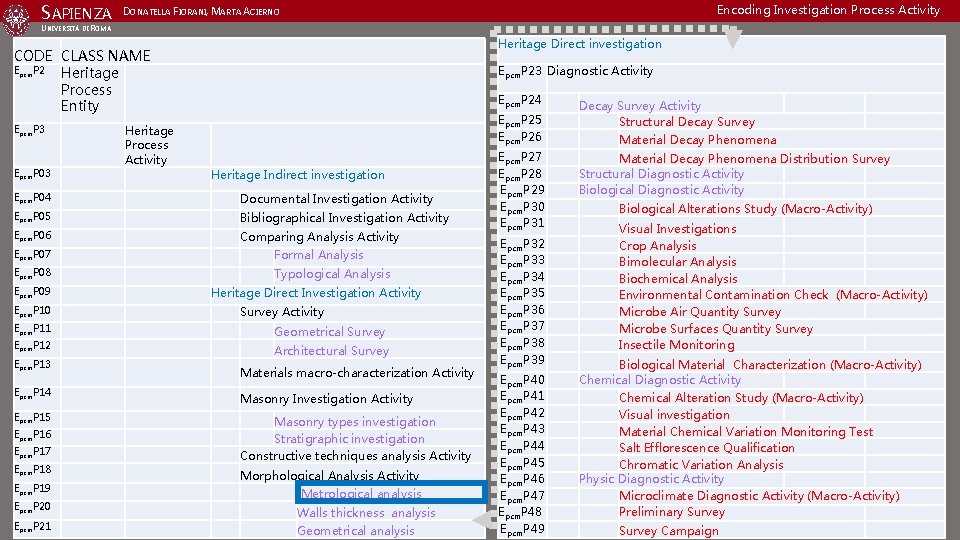Select 'Heritage Direct Investigation Activity' row

click(x=316, y=293)
